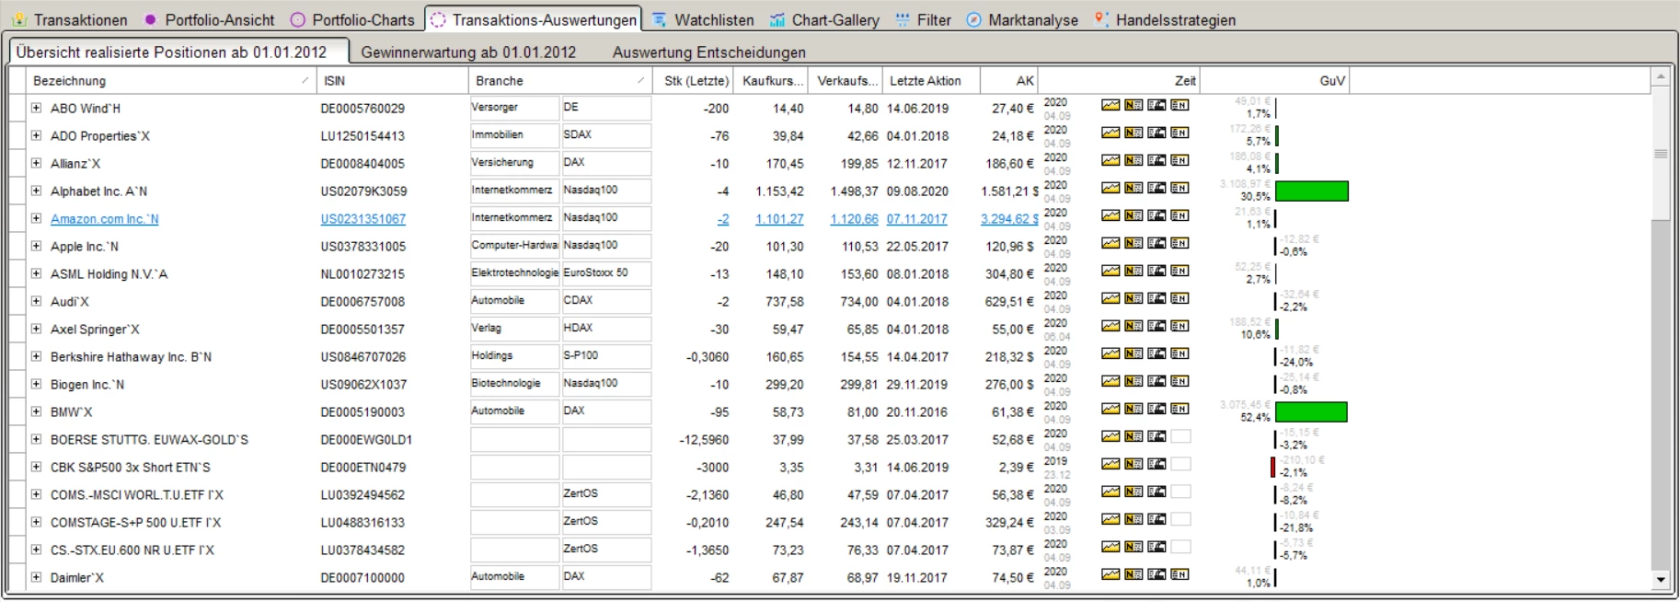The height and width of the screenshot is (602, 1680).
Task: Expand the Apple Inc.`N row
Action: click(36, 246)
